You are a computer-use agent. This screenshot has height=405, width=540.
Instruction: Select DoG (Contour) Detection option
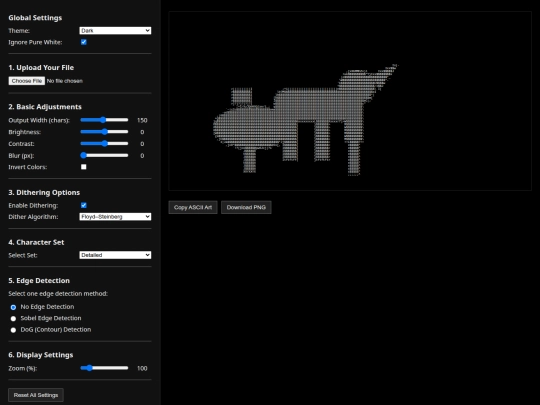13,330
